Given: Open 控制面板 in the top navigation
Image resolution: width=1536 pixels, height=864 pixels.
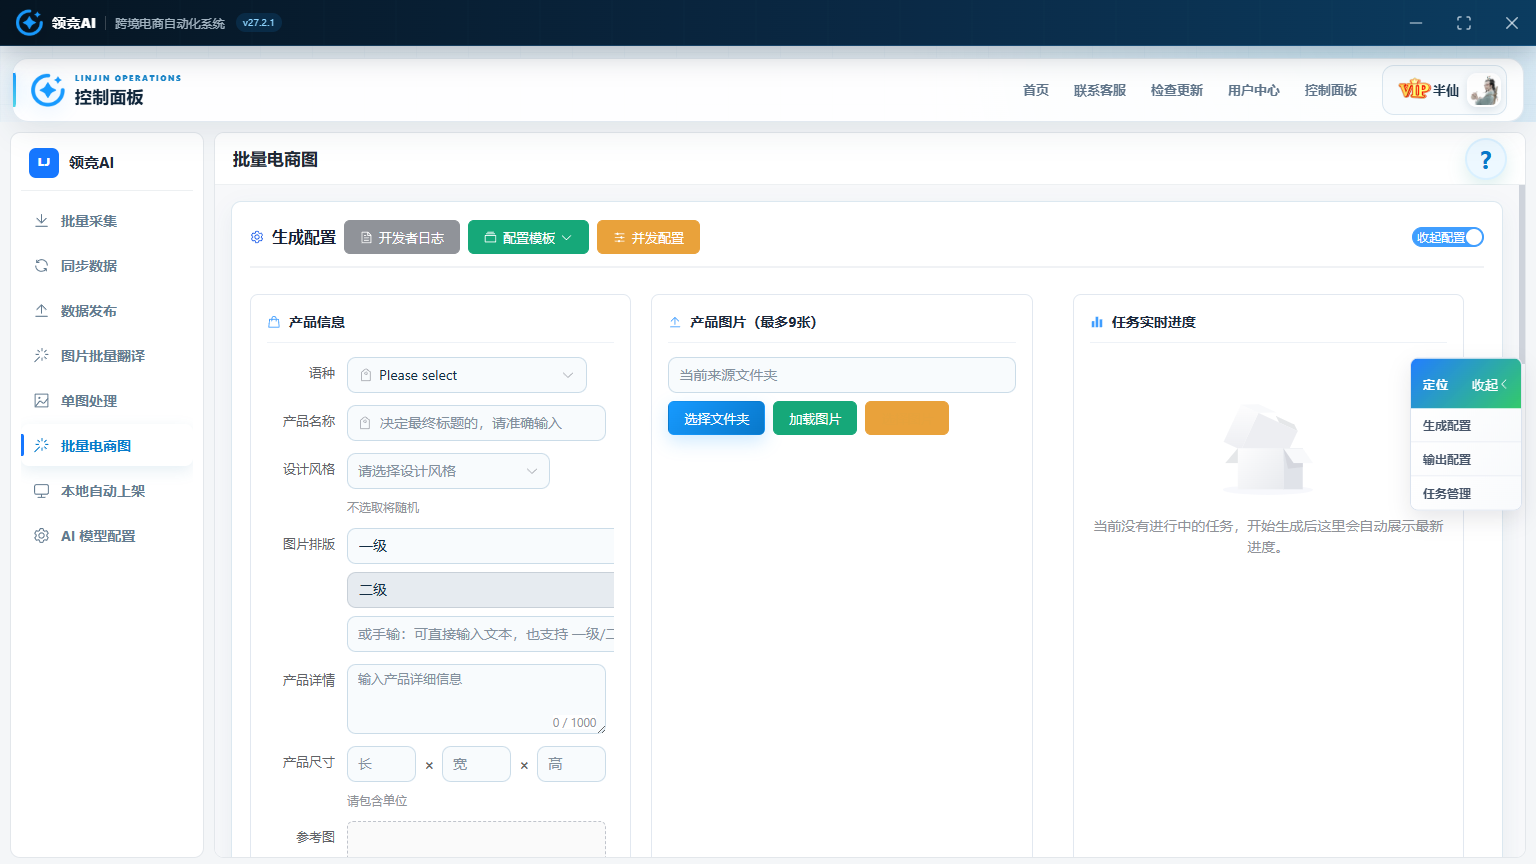Looking at the screenshot, I should coord(1331,90).
